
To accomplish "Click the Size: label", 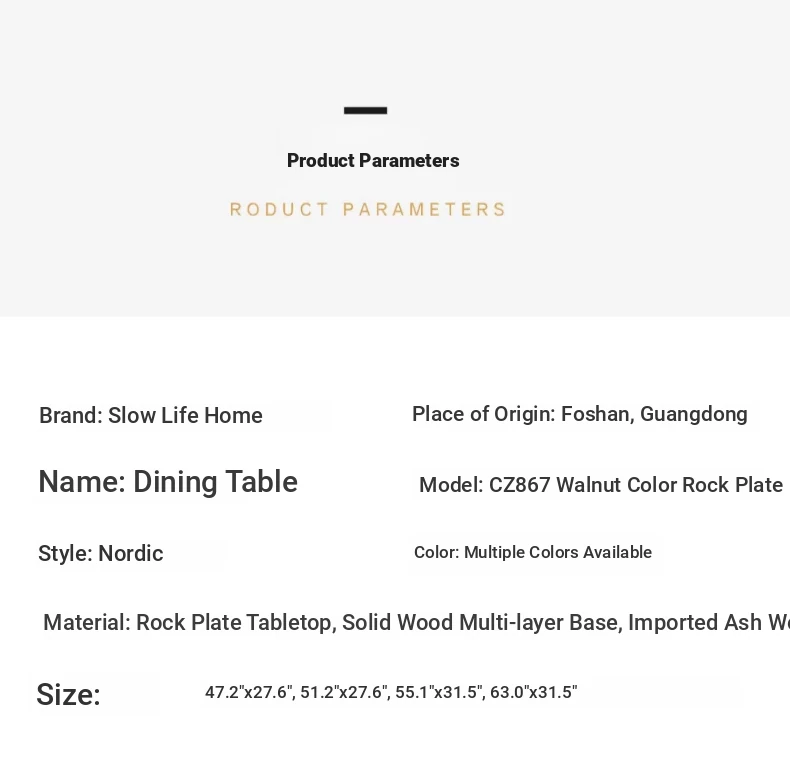I will 69,694.
